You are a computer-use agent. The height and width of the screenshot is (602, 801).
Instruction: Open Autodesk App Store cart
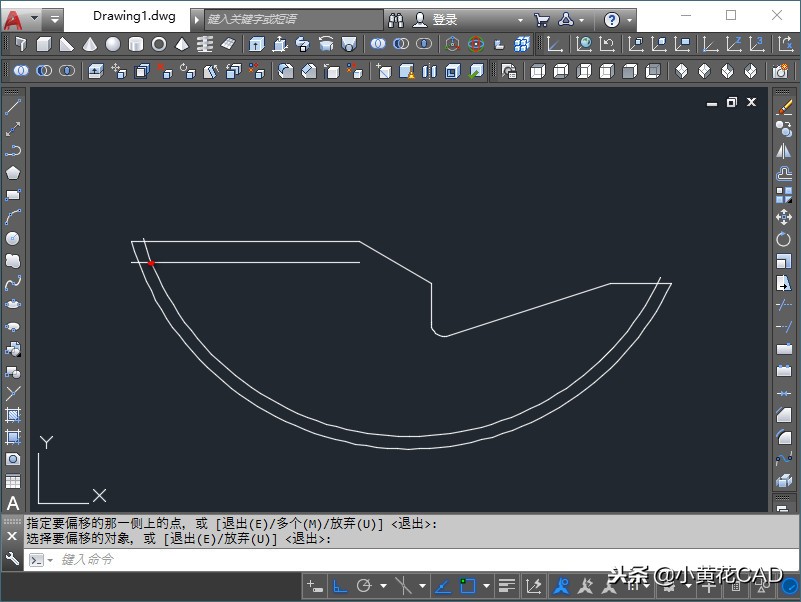tap(541, 20)
